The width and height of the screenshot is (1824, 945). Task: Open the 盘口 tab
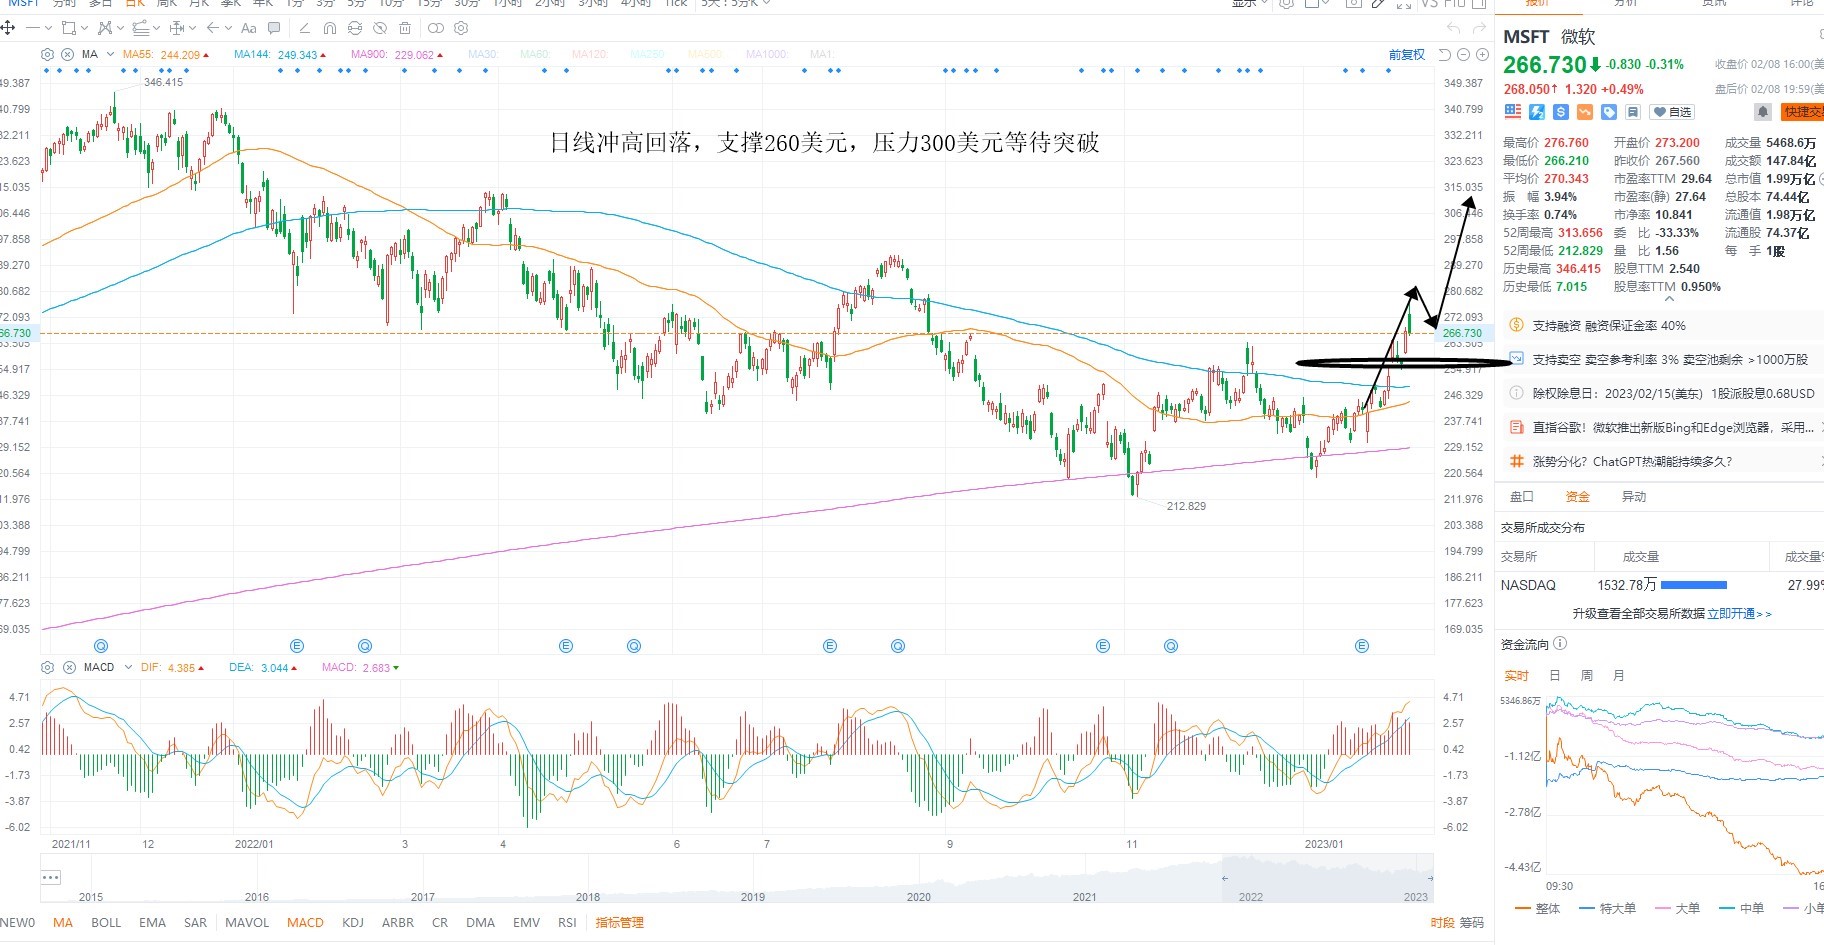[x=1521, y=497]
